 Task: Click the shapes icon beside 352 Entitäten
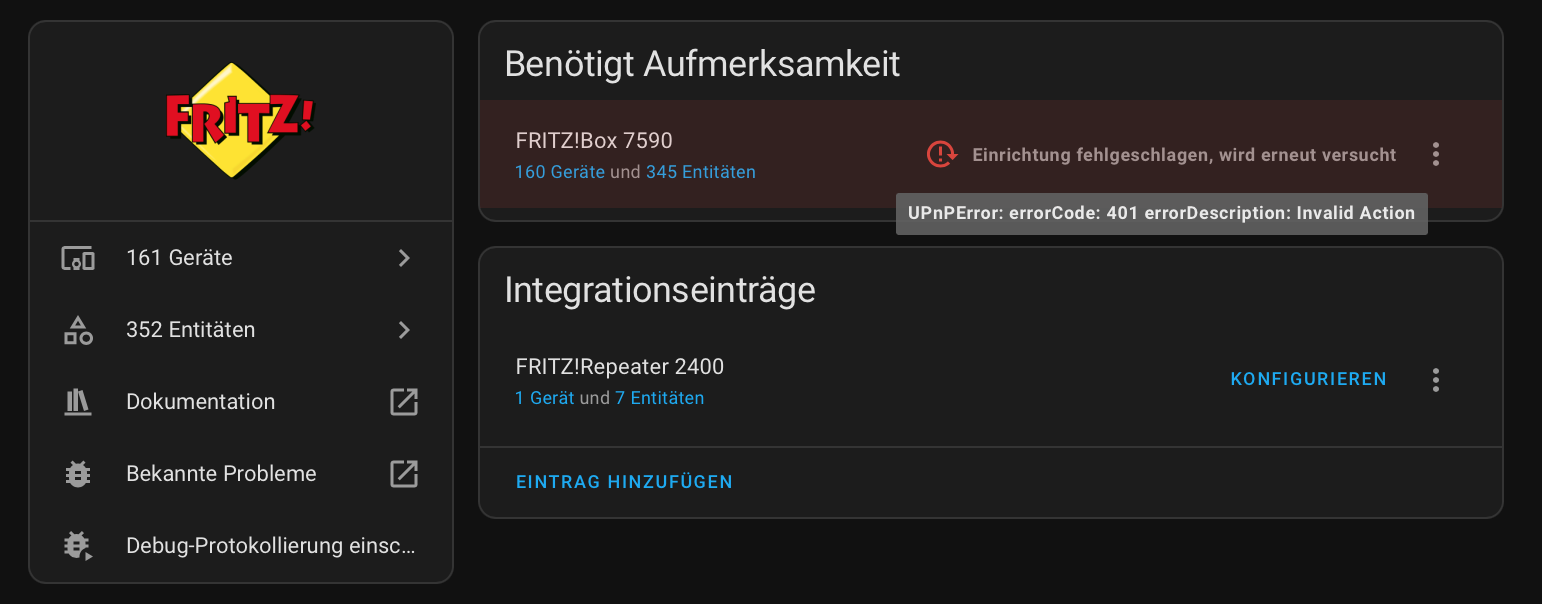(78, 330)
